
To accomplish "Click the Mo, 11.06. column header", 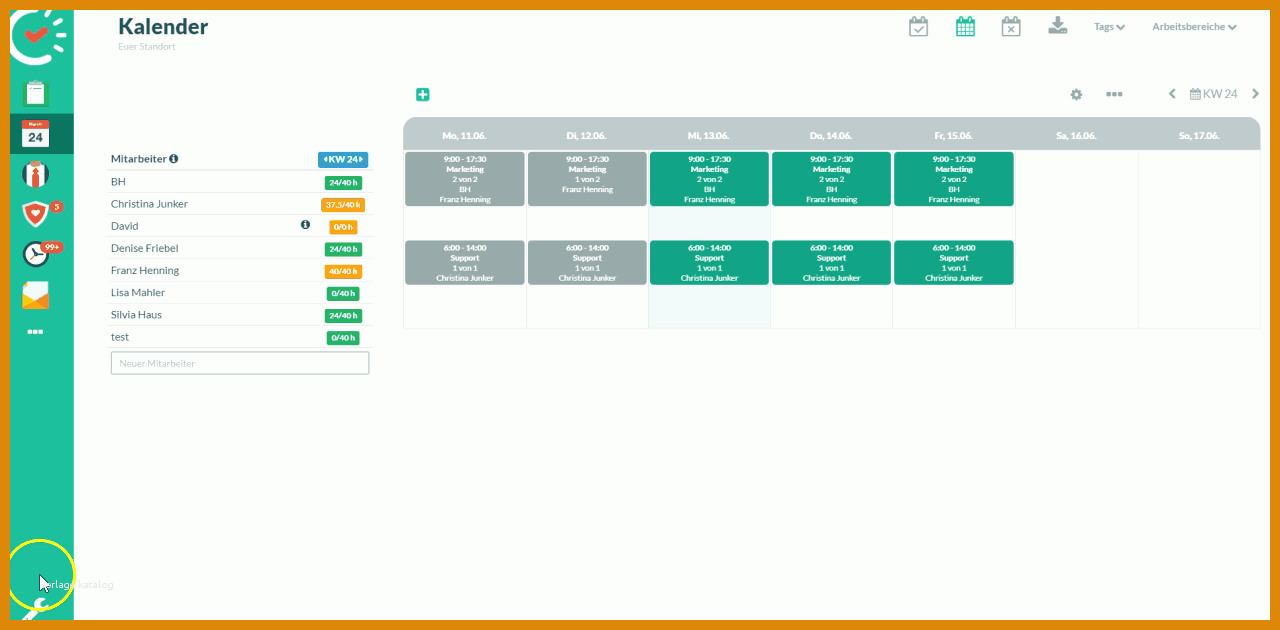I will pyautogui.click(x=465, y=135).
